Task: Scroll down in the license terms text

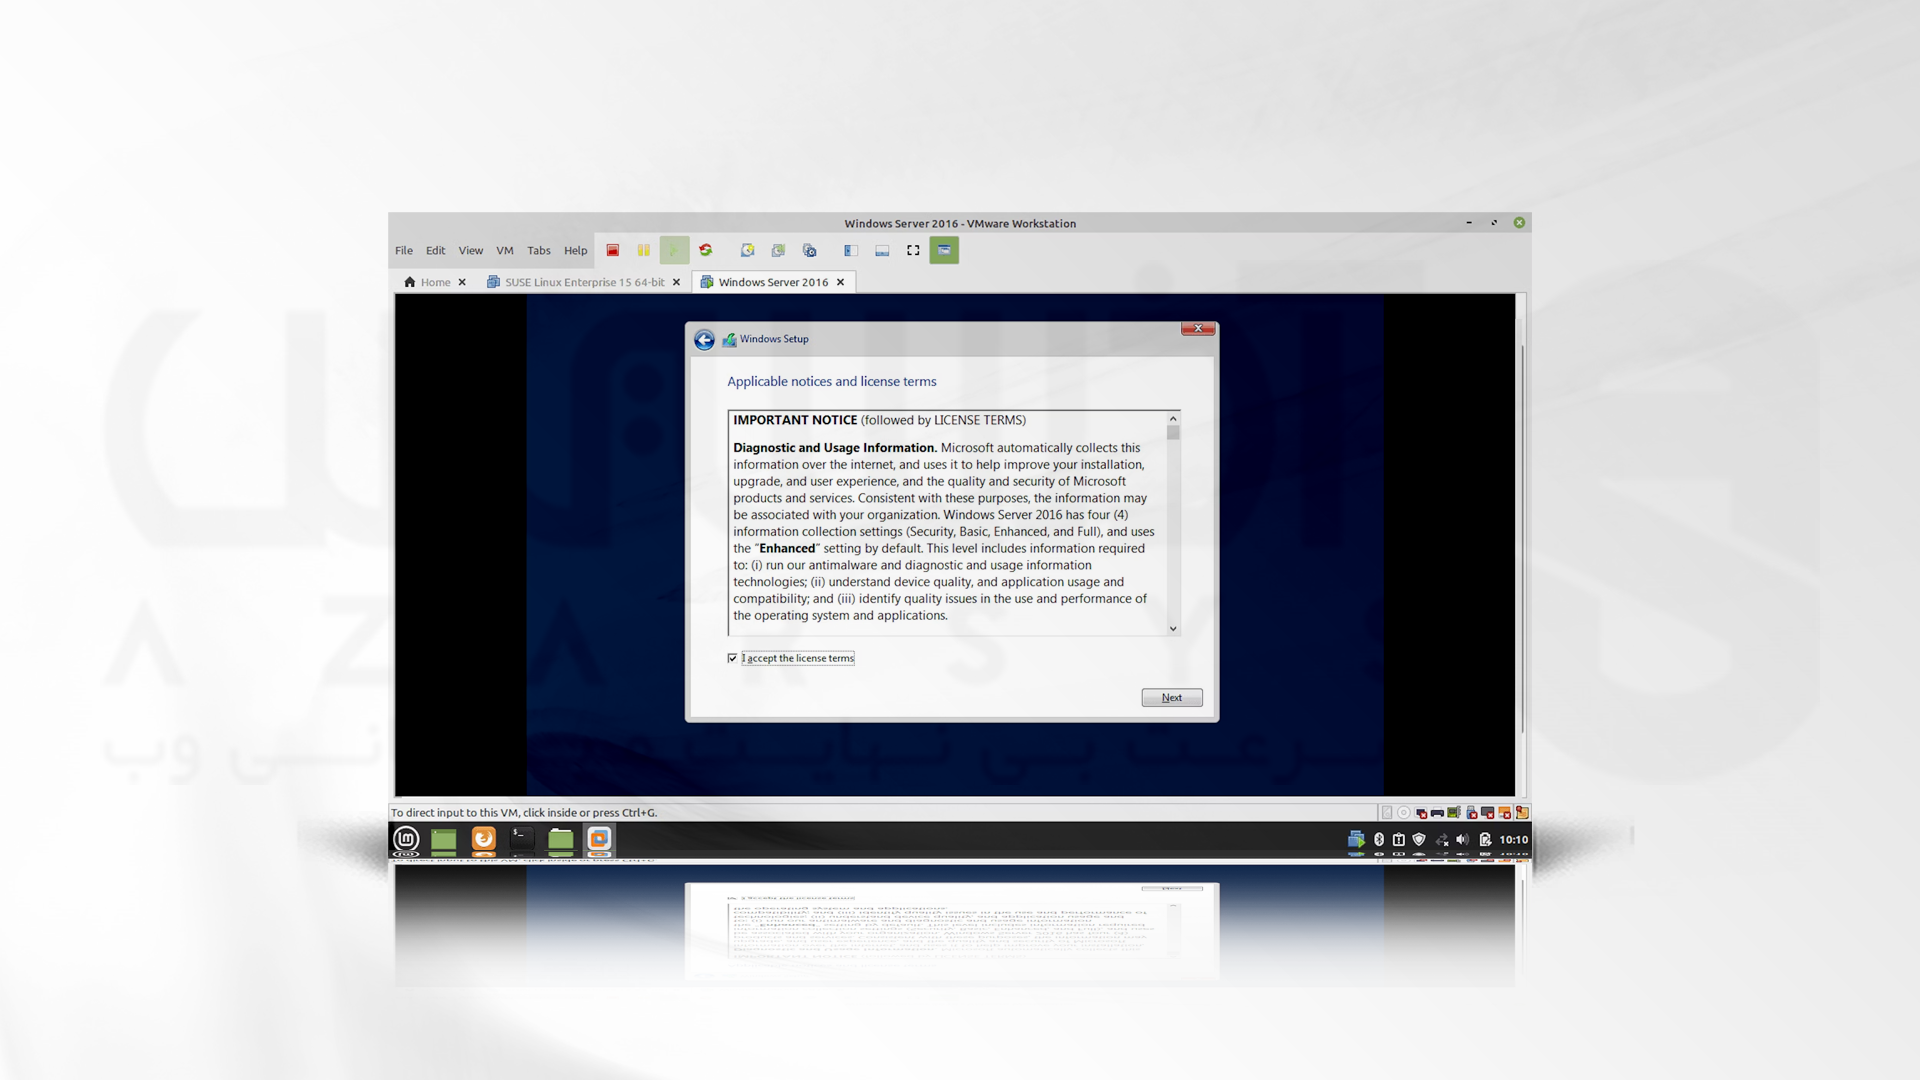Action: coord(1171,628)
